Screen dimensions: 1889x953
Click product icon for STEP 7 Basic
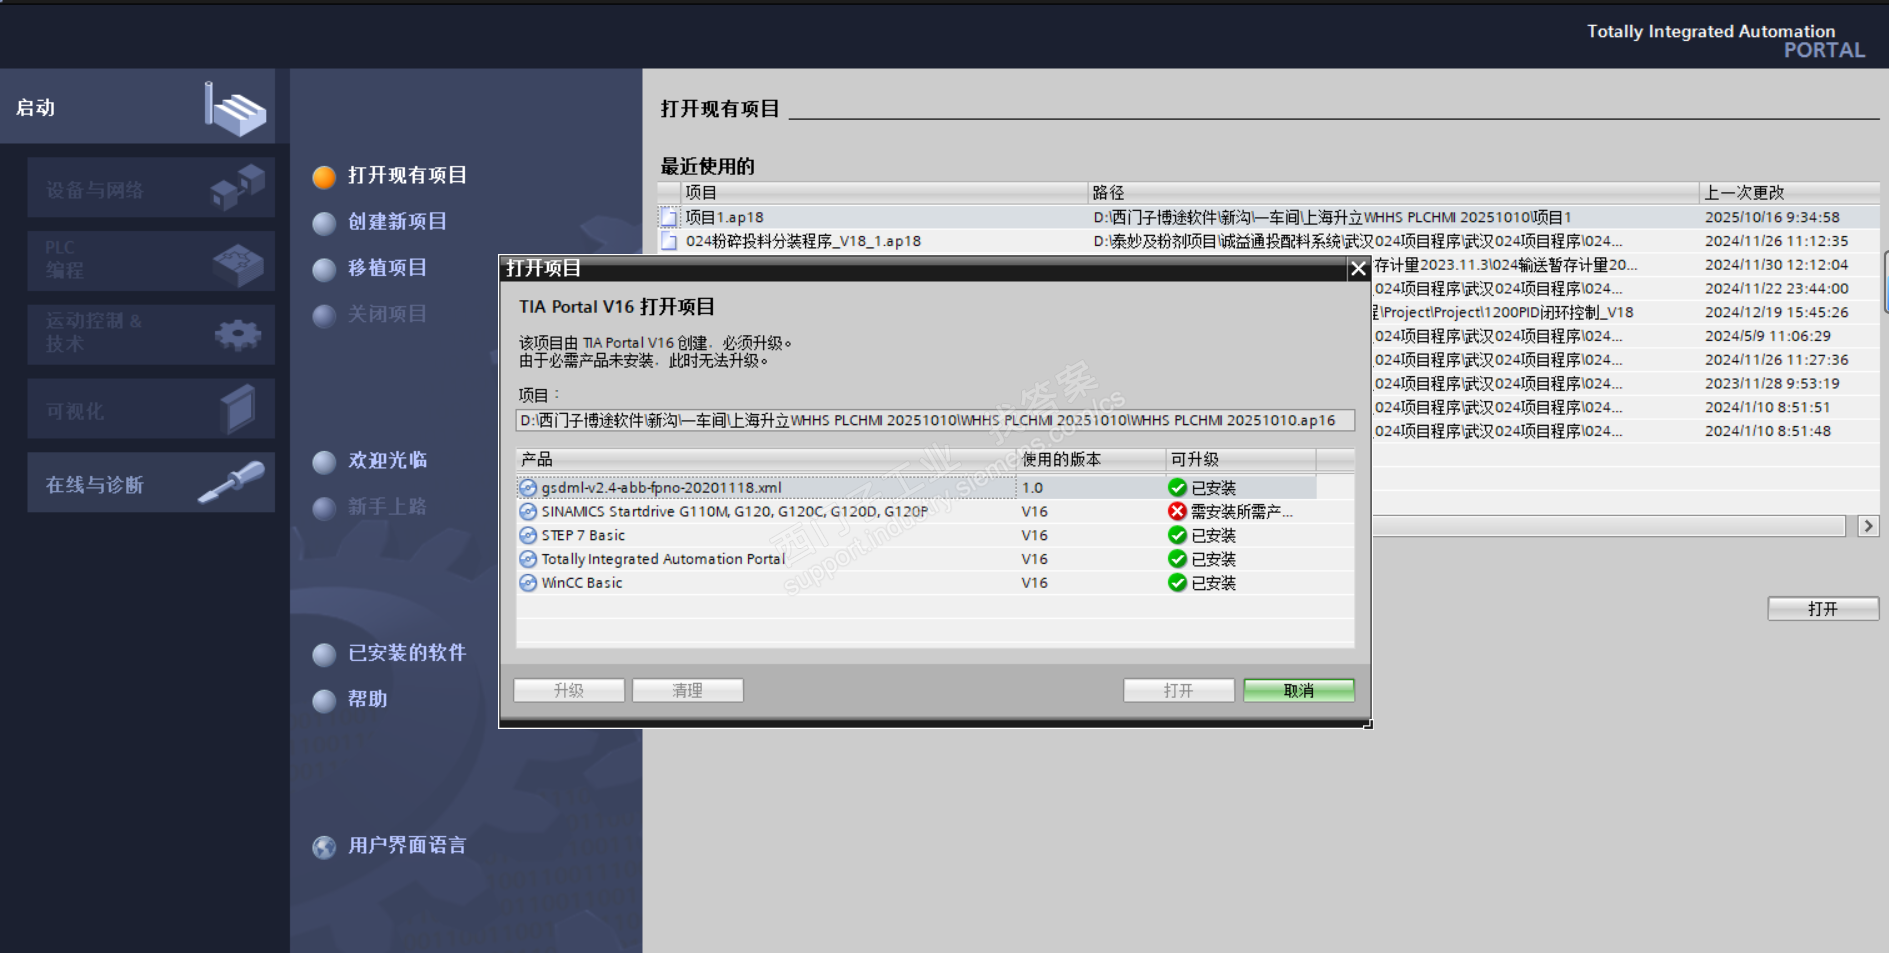click(x=528, y=536)
